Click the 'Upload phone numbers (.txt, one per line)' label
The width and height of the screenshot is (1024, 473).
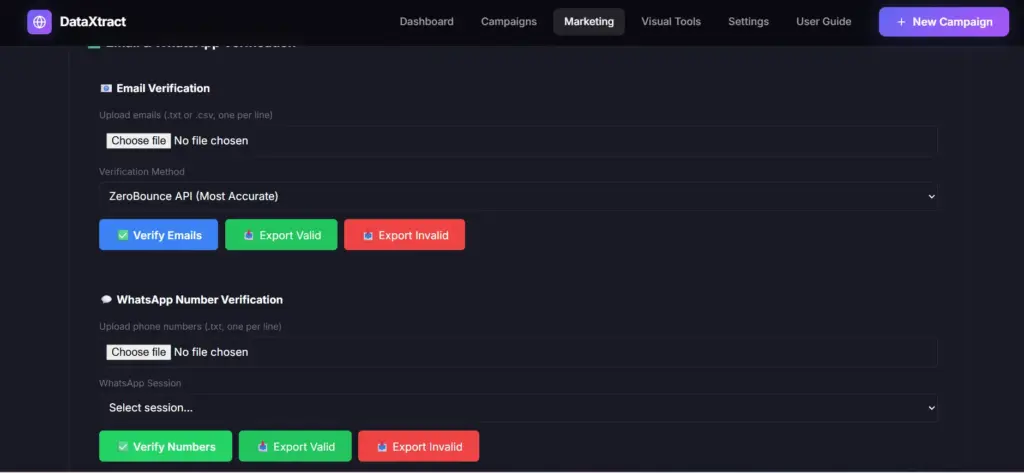click(190, 327)
